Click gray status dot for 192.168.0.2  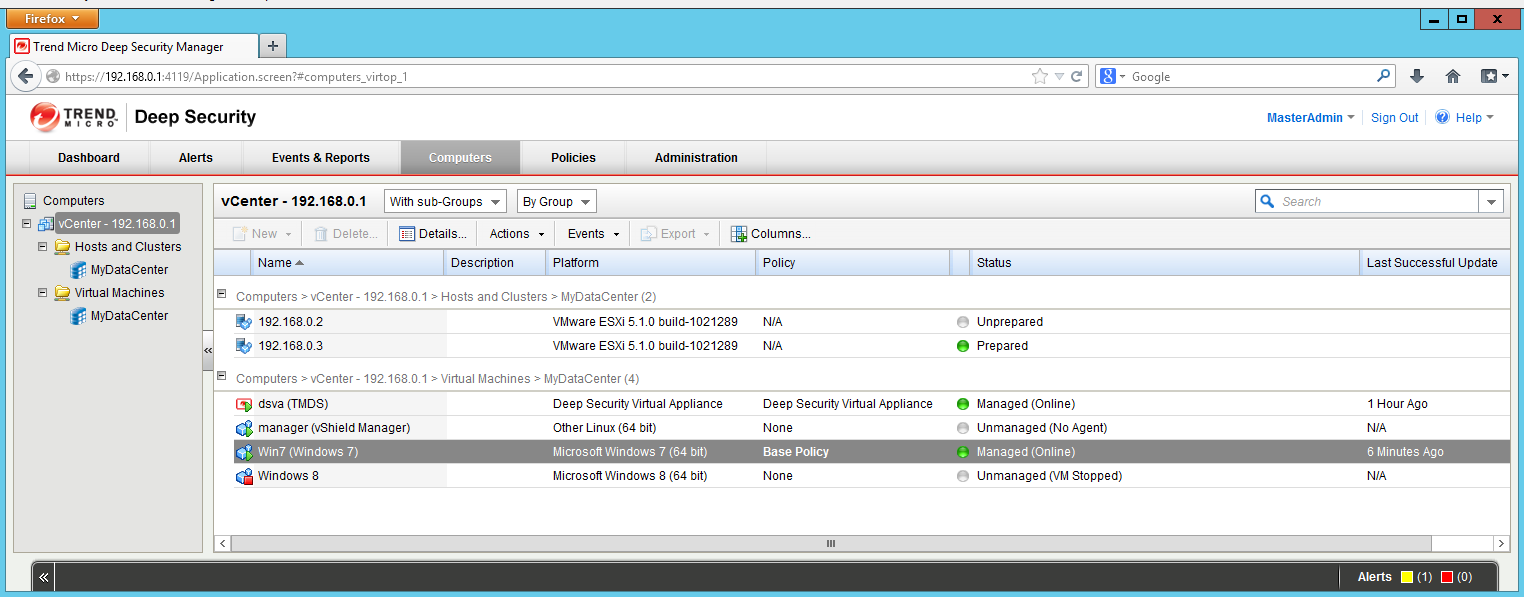point(963,322)
